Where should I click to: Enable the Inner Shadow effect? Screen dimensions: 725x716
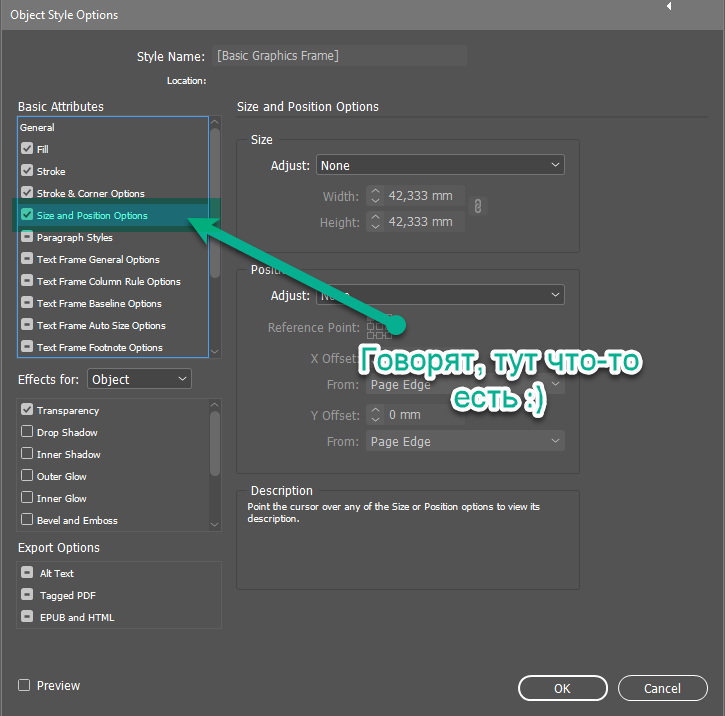point(27,453)
